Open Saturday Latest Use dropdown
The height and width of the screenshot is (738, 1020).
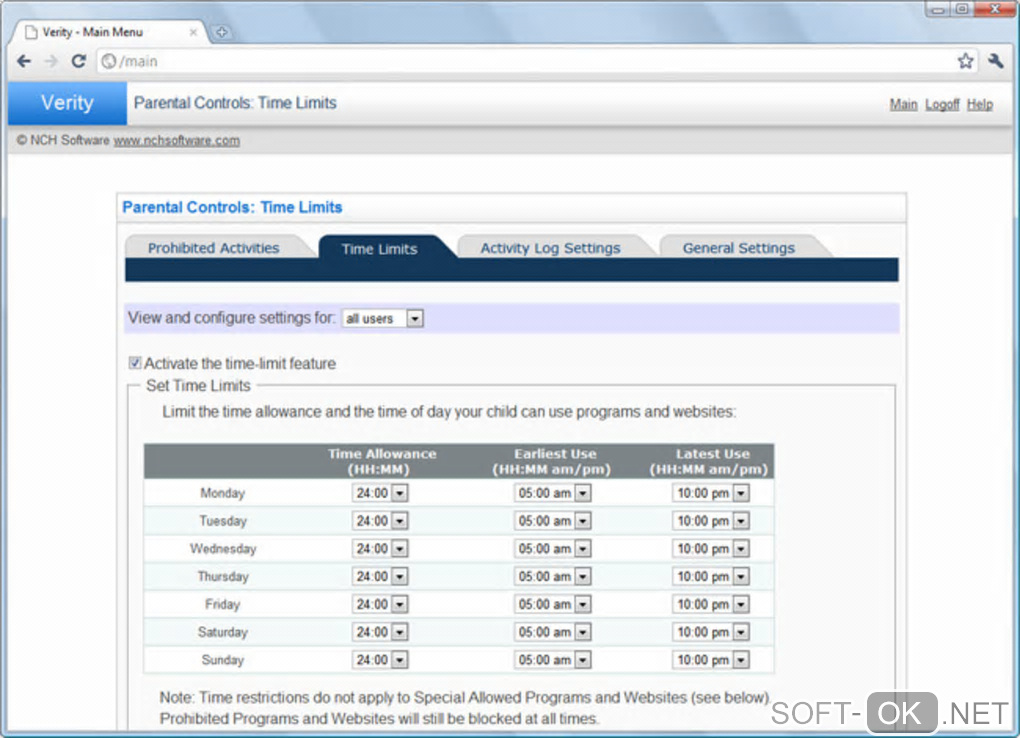pos(710,632)
